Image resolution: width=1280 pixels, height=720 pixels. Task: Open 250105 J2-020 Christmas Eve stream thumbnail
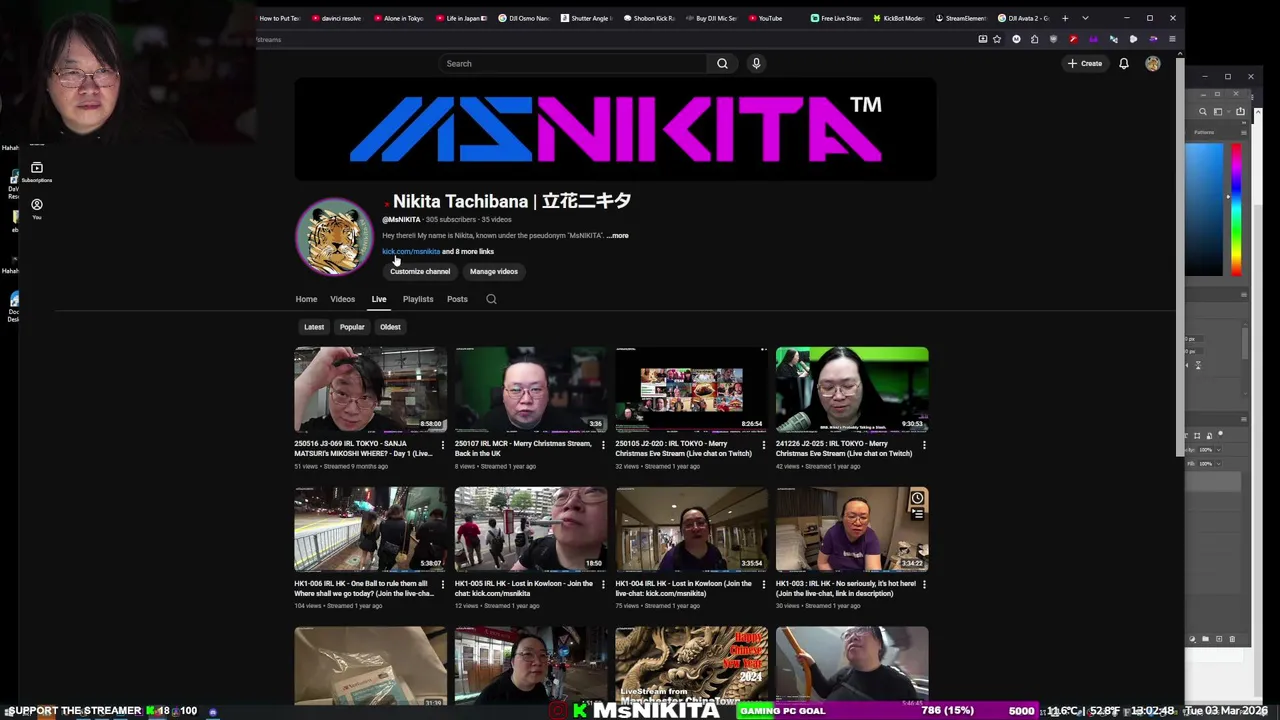692,389
